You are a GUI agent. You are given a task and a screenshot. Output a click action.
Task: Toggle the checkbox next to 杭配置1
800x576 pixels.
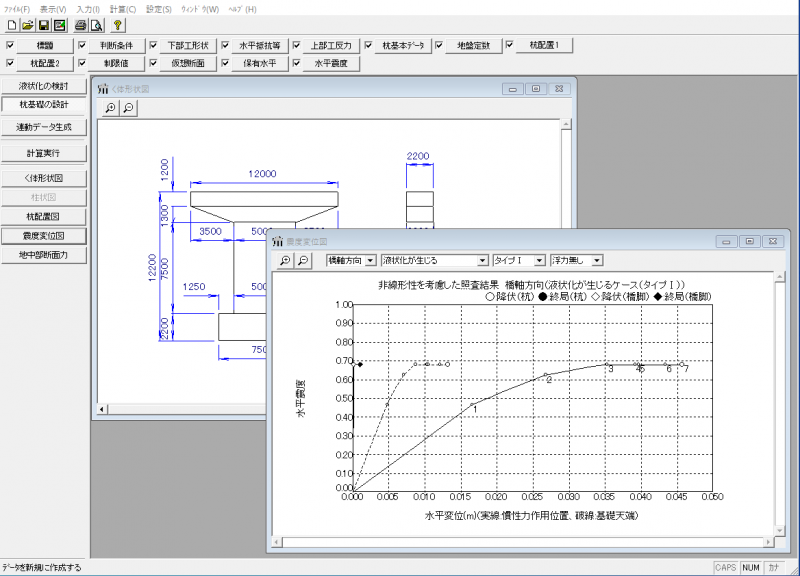pyautogui.click(x=509, y=44)
